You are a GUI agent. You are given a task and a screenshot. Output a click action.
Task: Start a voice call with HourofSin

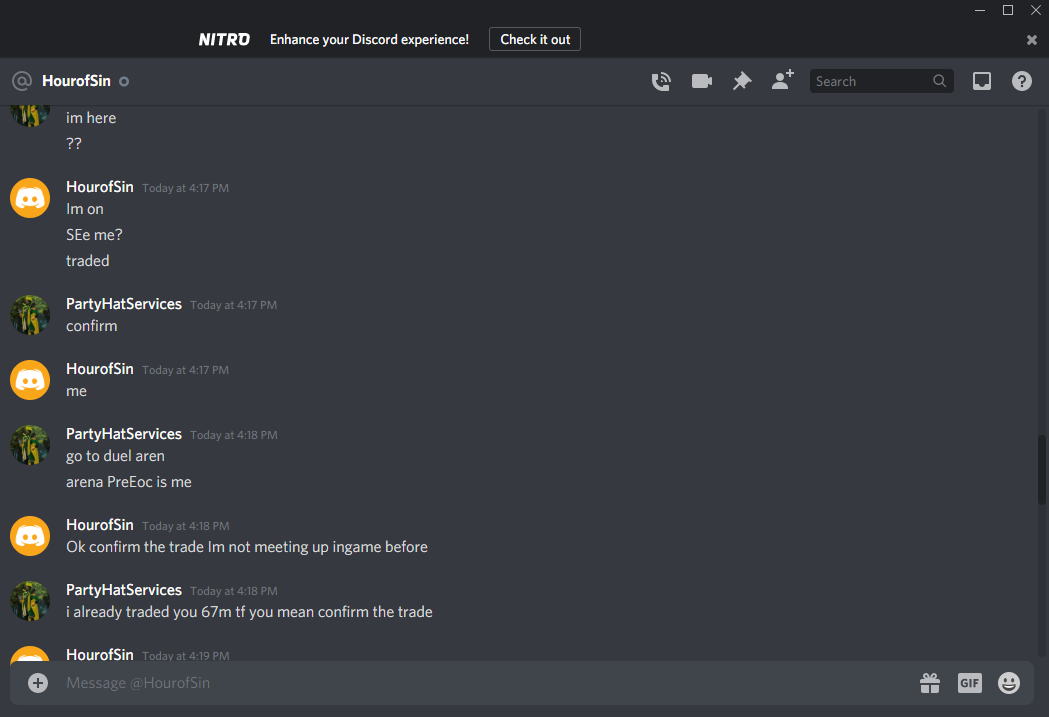pyautogui.click(x=661, y=81)
